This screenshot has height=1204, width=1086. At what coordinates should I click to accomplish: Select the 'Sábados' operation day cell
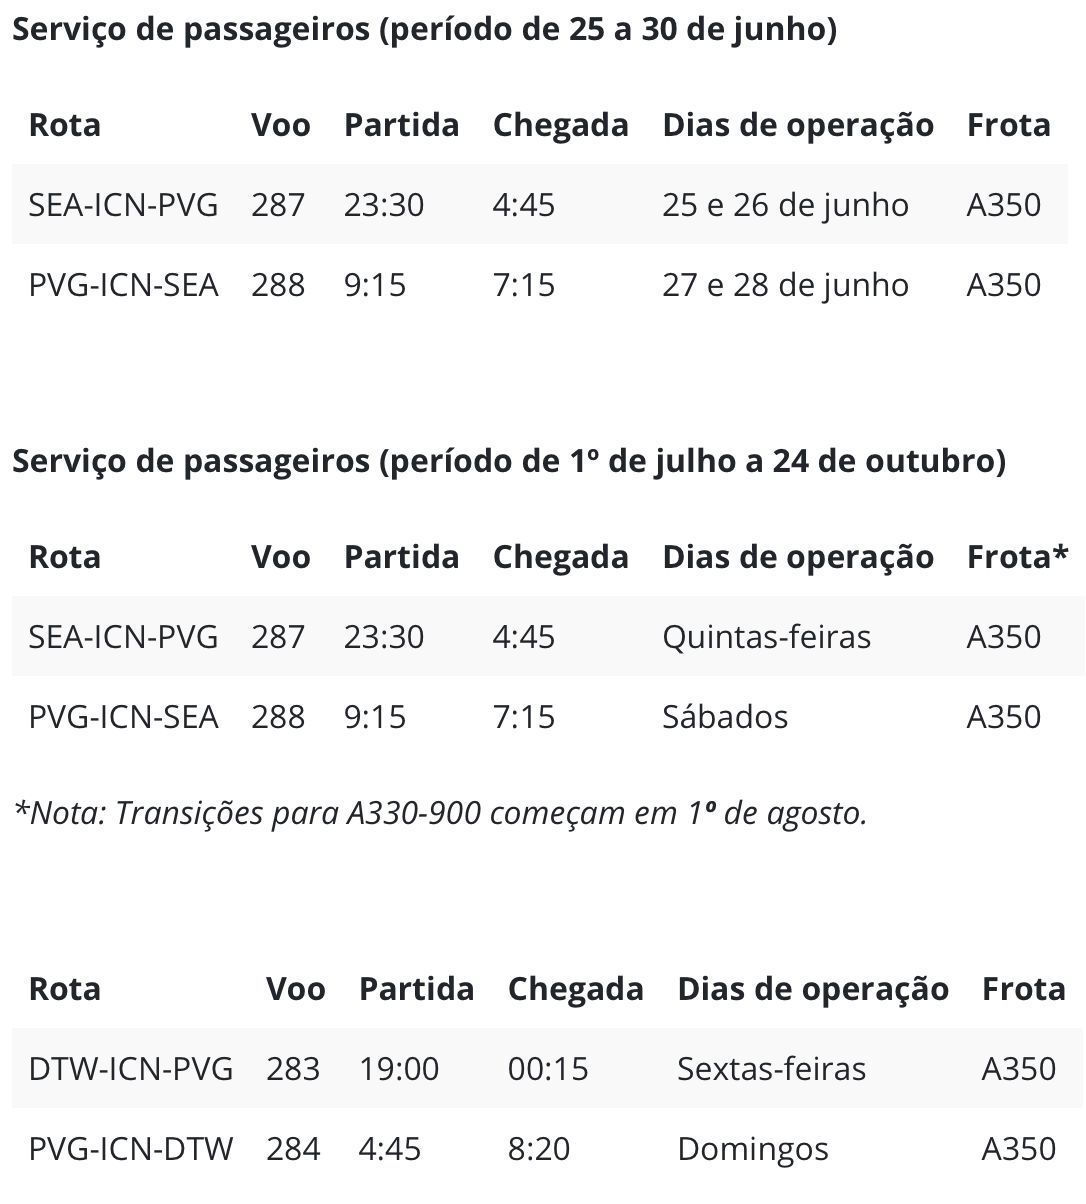(x=725, y=717)
